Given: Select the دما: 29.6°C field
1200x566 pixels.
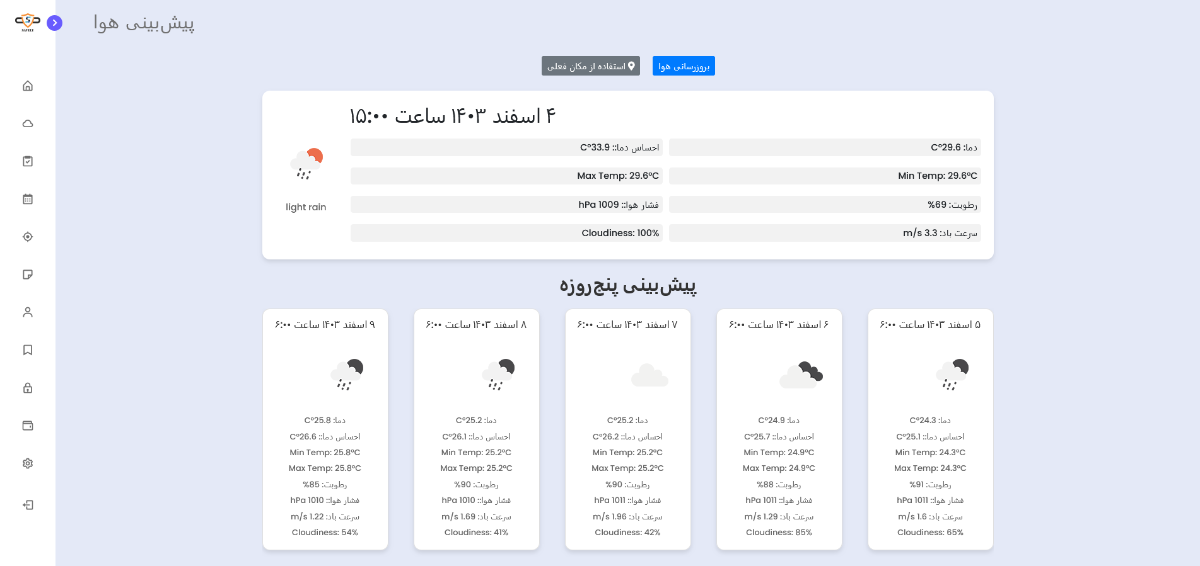Looking at the screenshot, I should click(x=825, y=147).
